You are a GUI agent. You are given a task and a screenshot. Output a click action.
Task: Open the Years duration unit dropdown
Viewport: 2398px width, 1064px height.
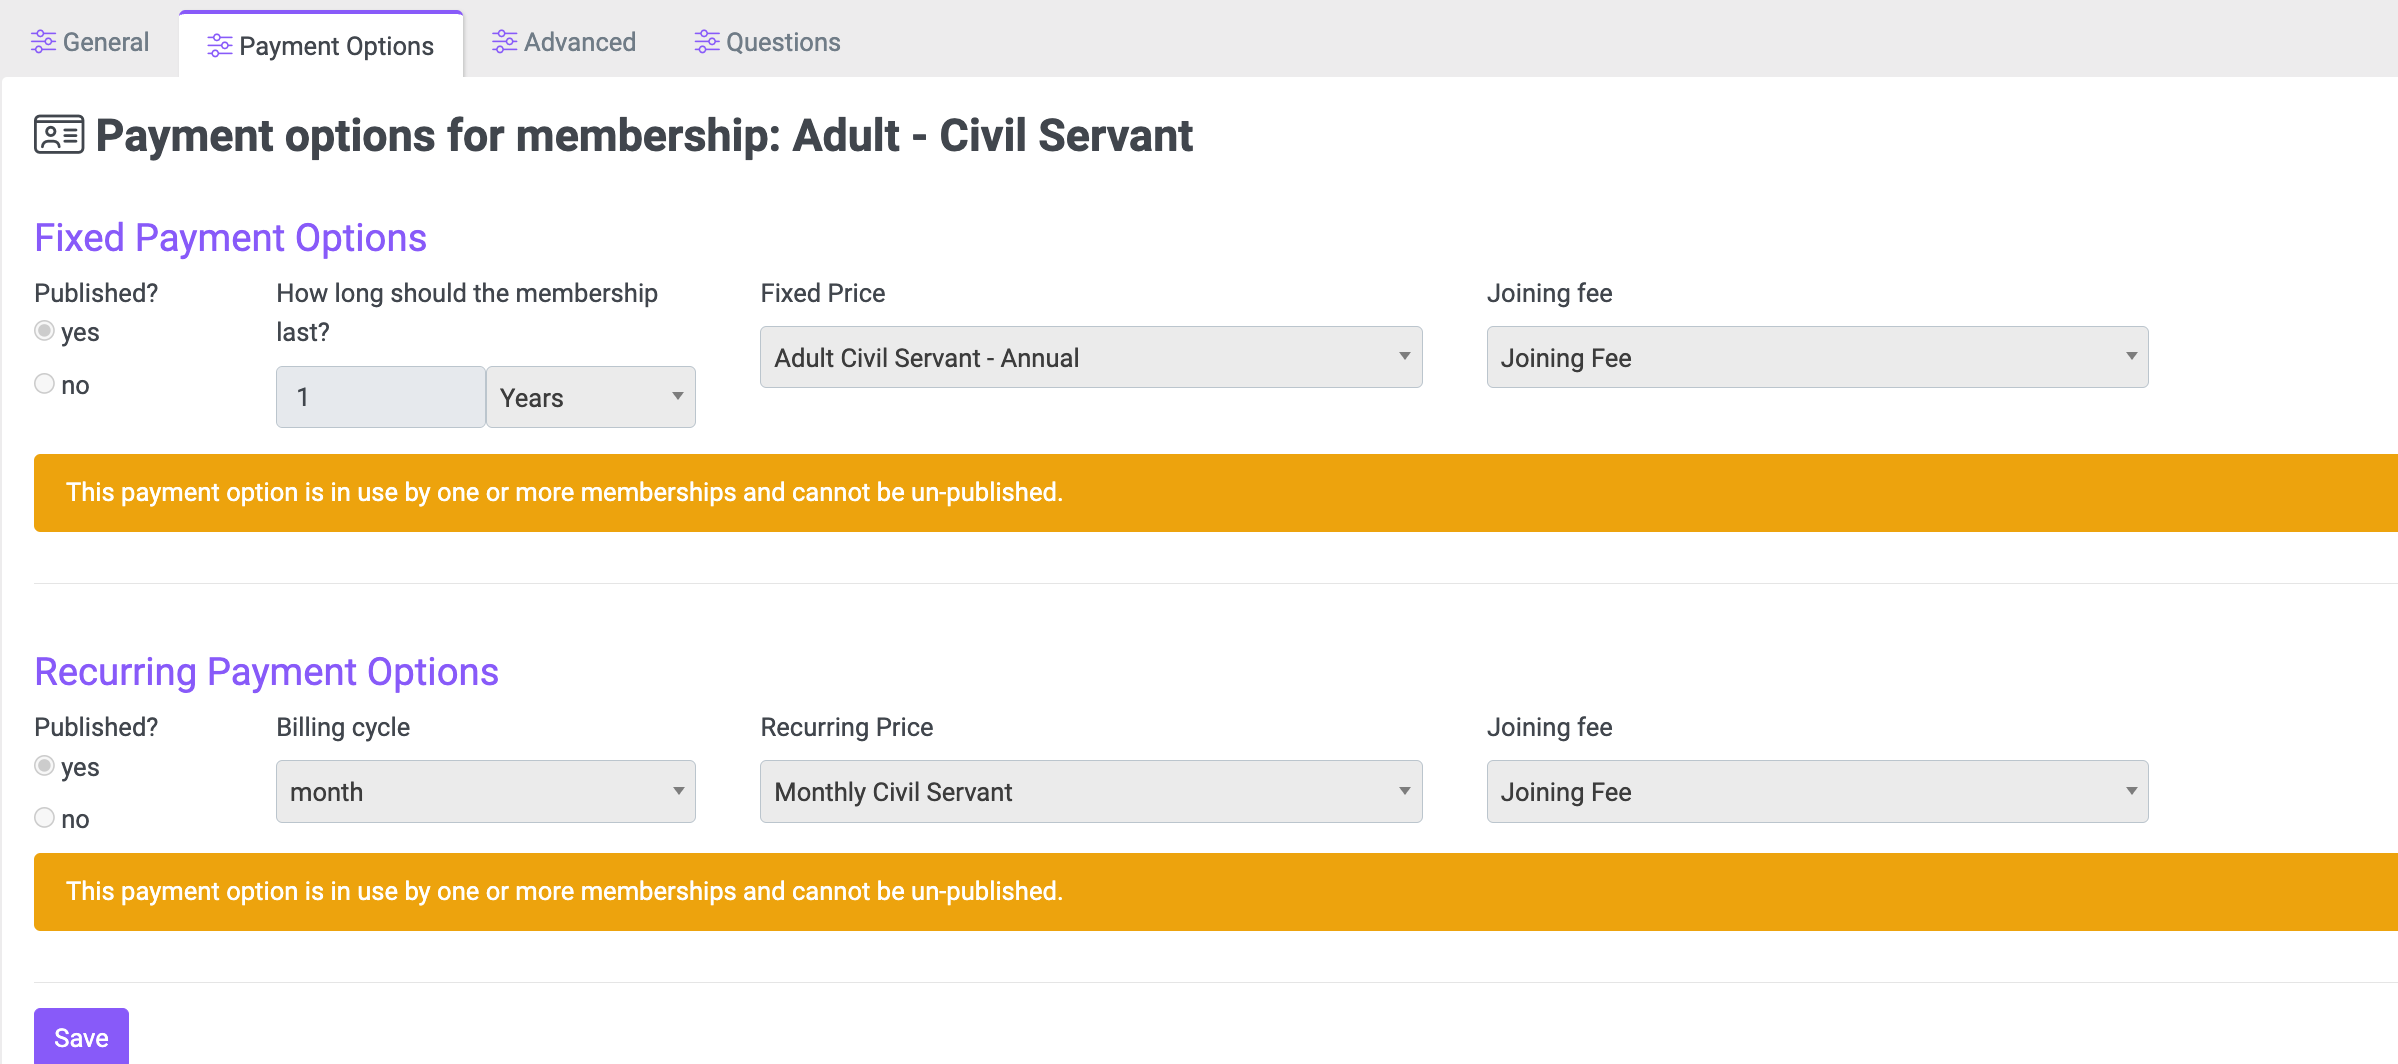click(x=591, y=397)
